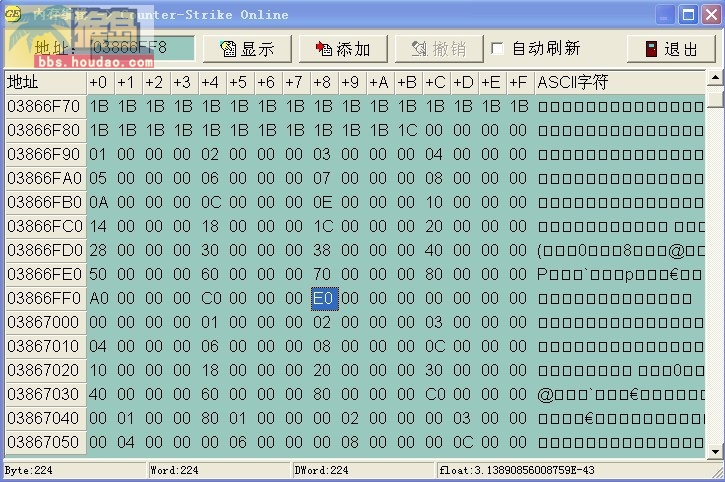
Task: Focus the address input field 03866FF8
Action: click(142, 47)
